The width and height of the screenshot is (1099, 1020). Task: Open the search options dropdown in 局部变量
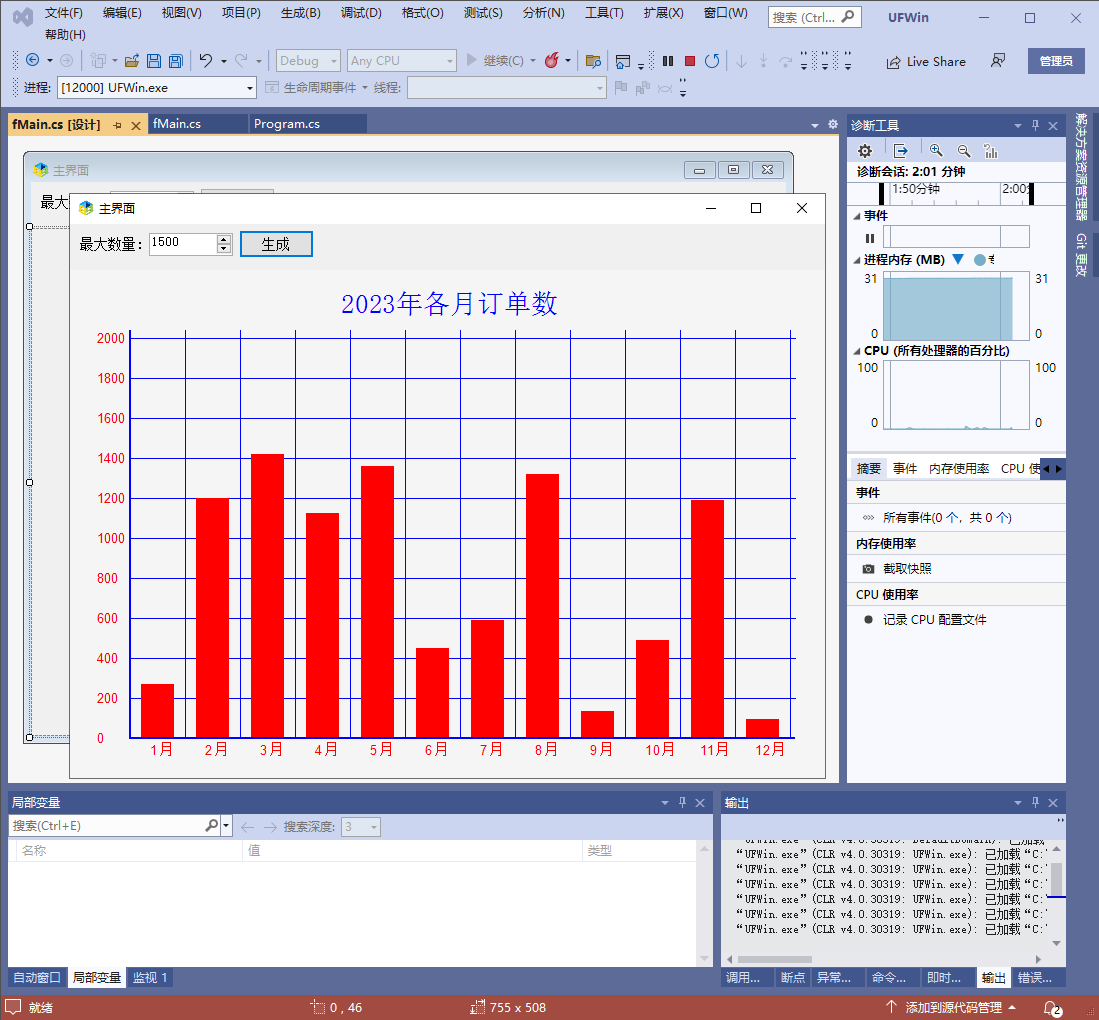click(226, 826)
